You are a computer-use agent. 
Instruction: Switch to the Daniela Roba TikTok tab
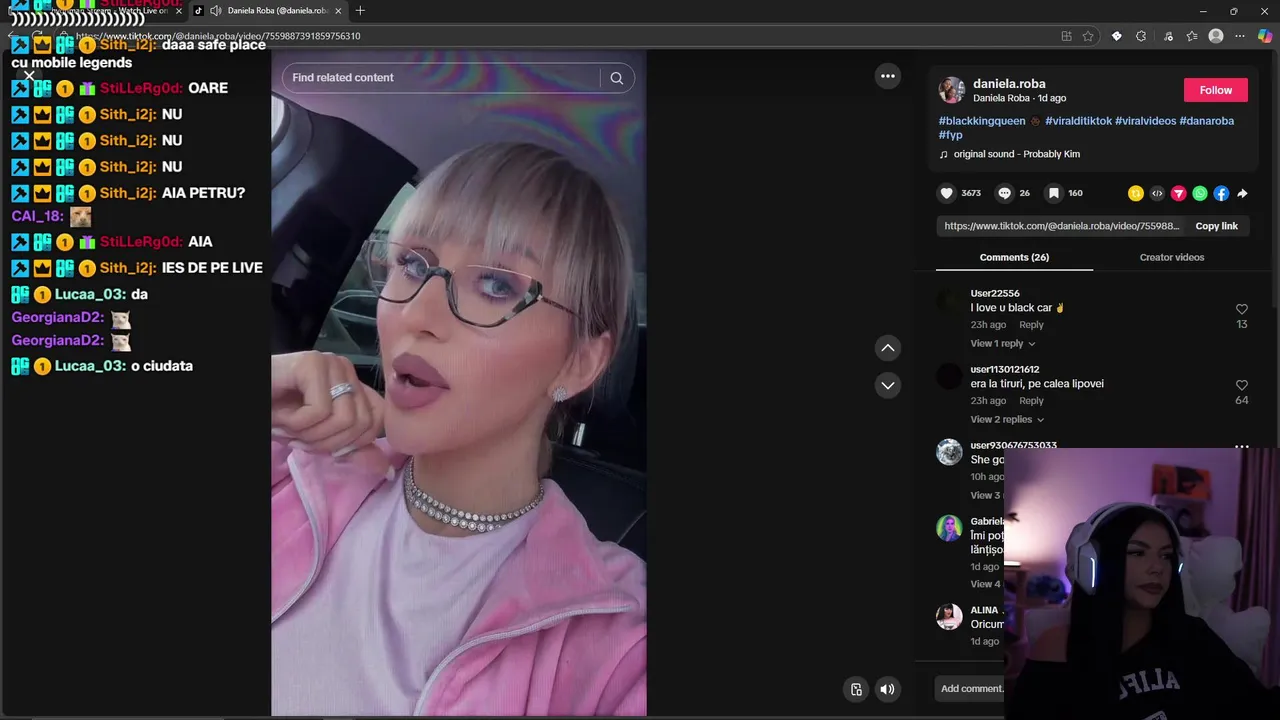[268, 11]
